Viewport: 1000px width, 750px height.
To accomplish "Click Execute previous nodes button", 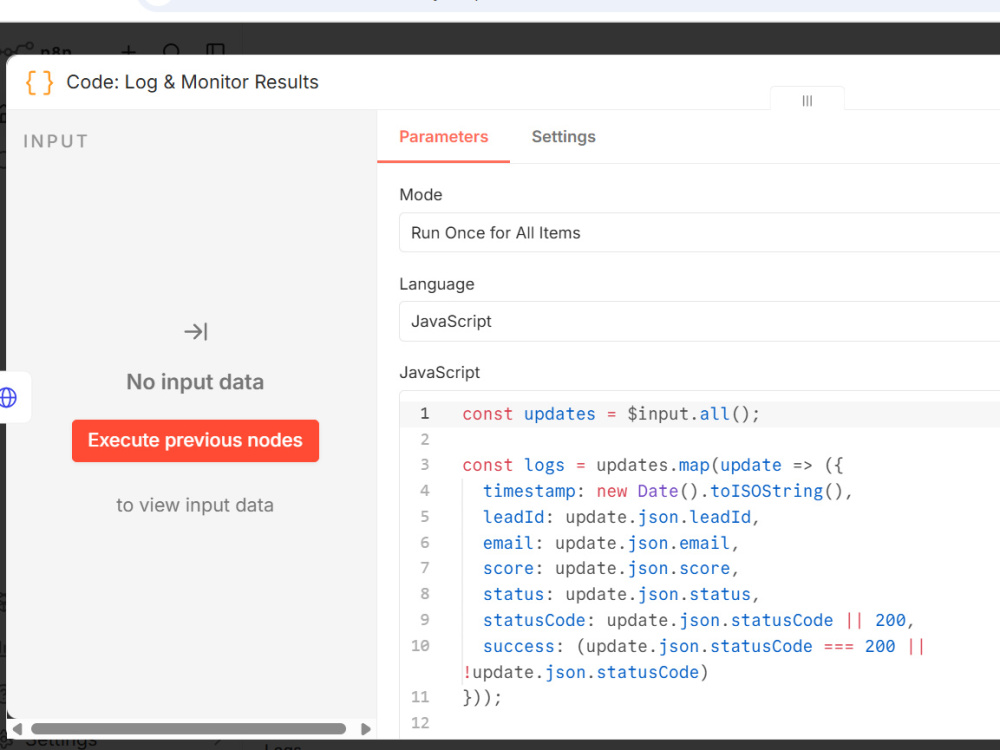I will 195,441.
